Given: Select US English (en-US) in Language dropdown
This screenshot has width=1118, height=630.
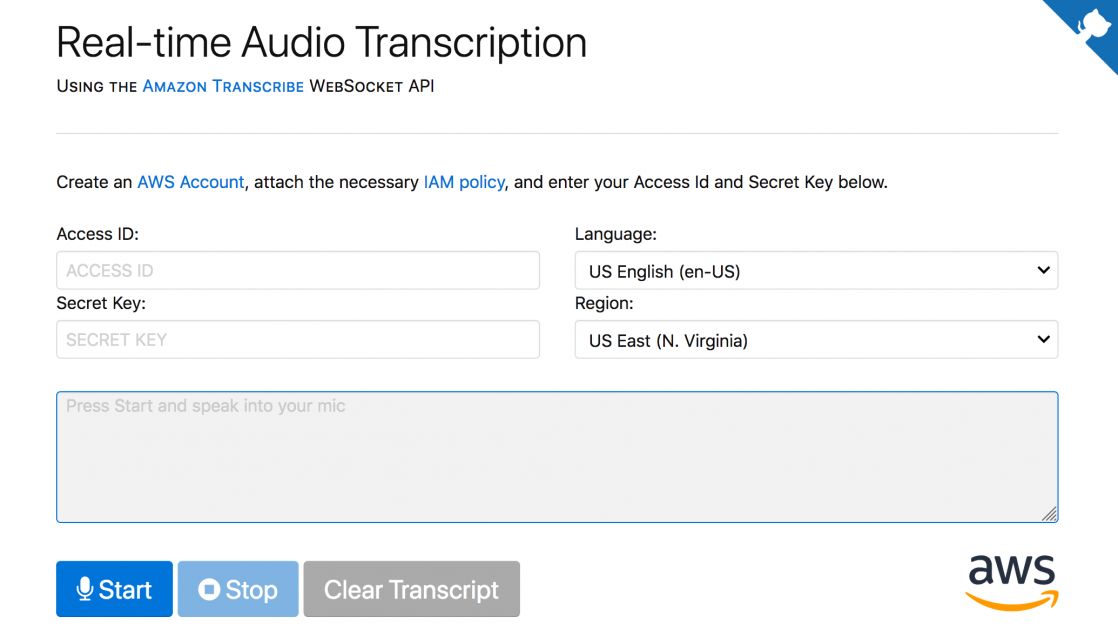Looking at the screenshot, I should pos(815,270).
